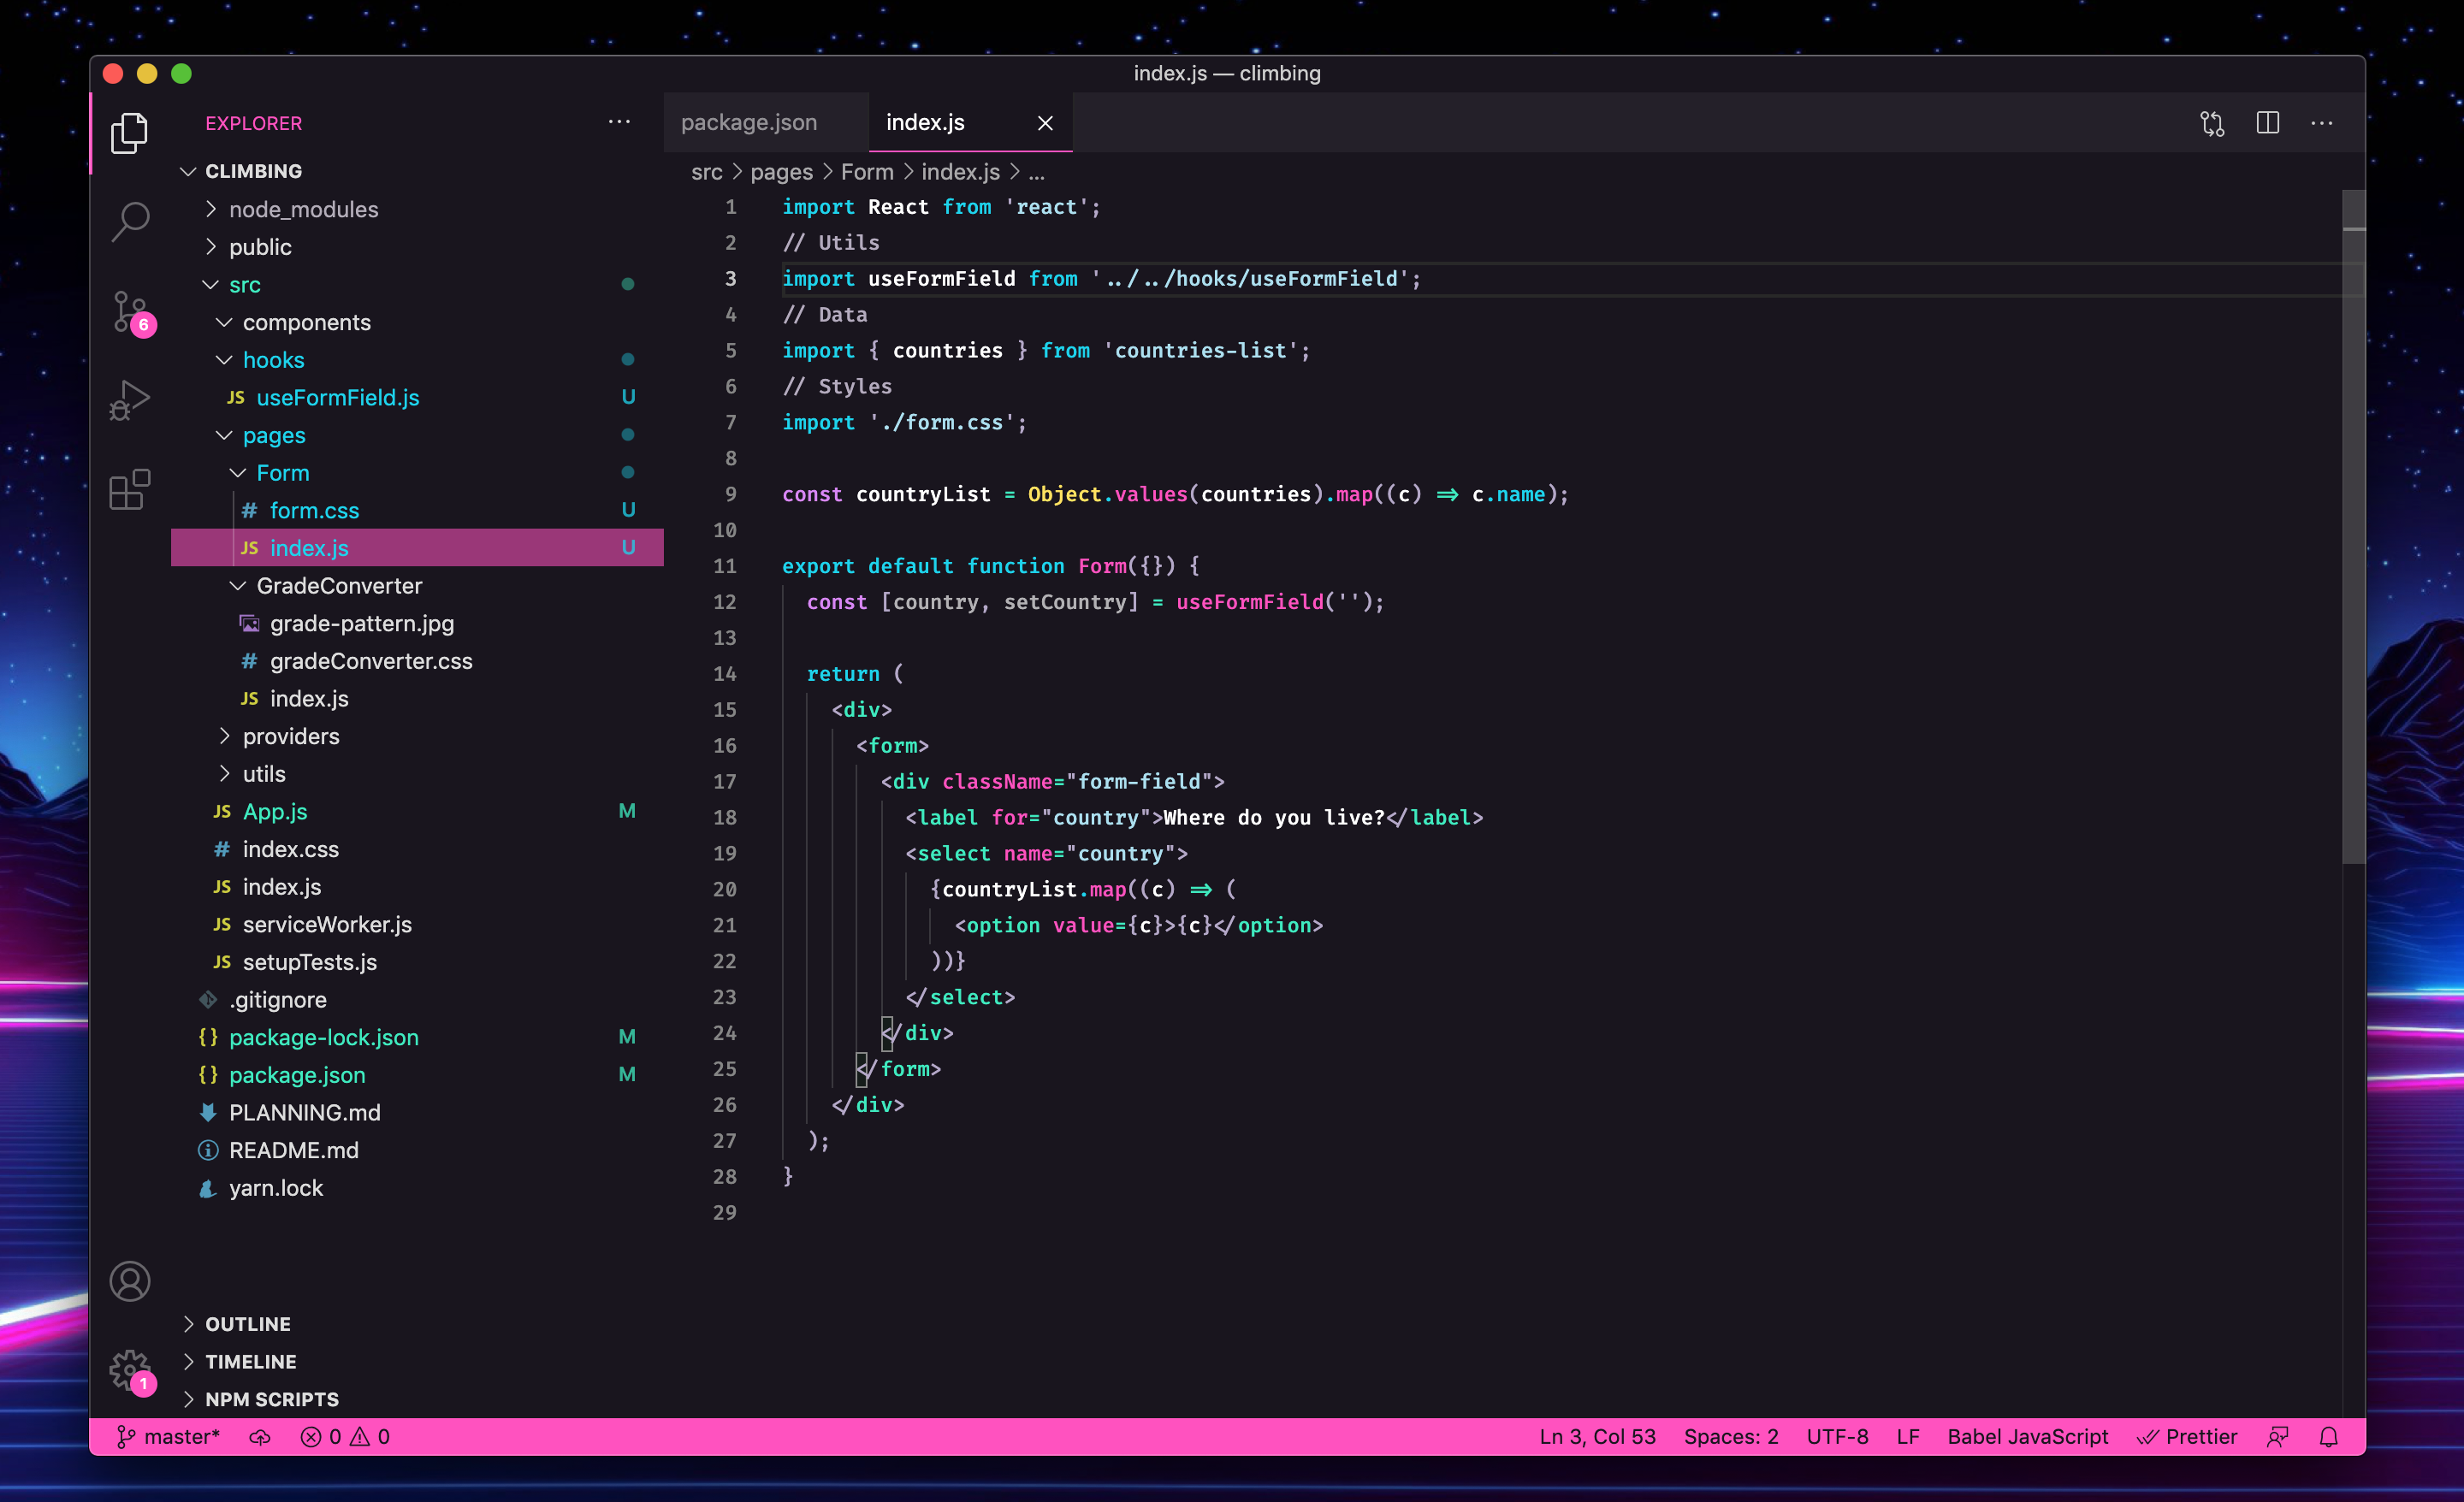
Task: Open the Search view in activity bar
Action: (x=130, y=221)
